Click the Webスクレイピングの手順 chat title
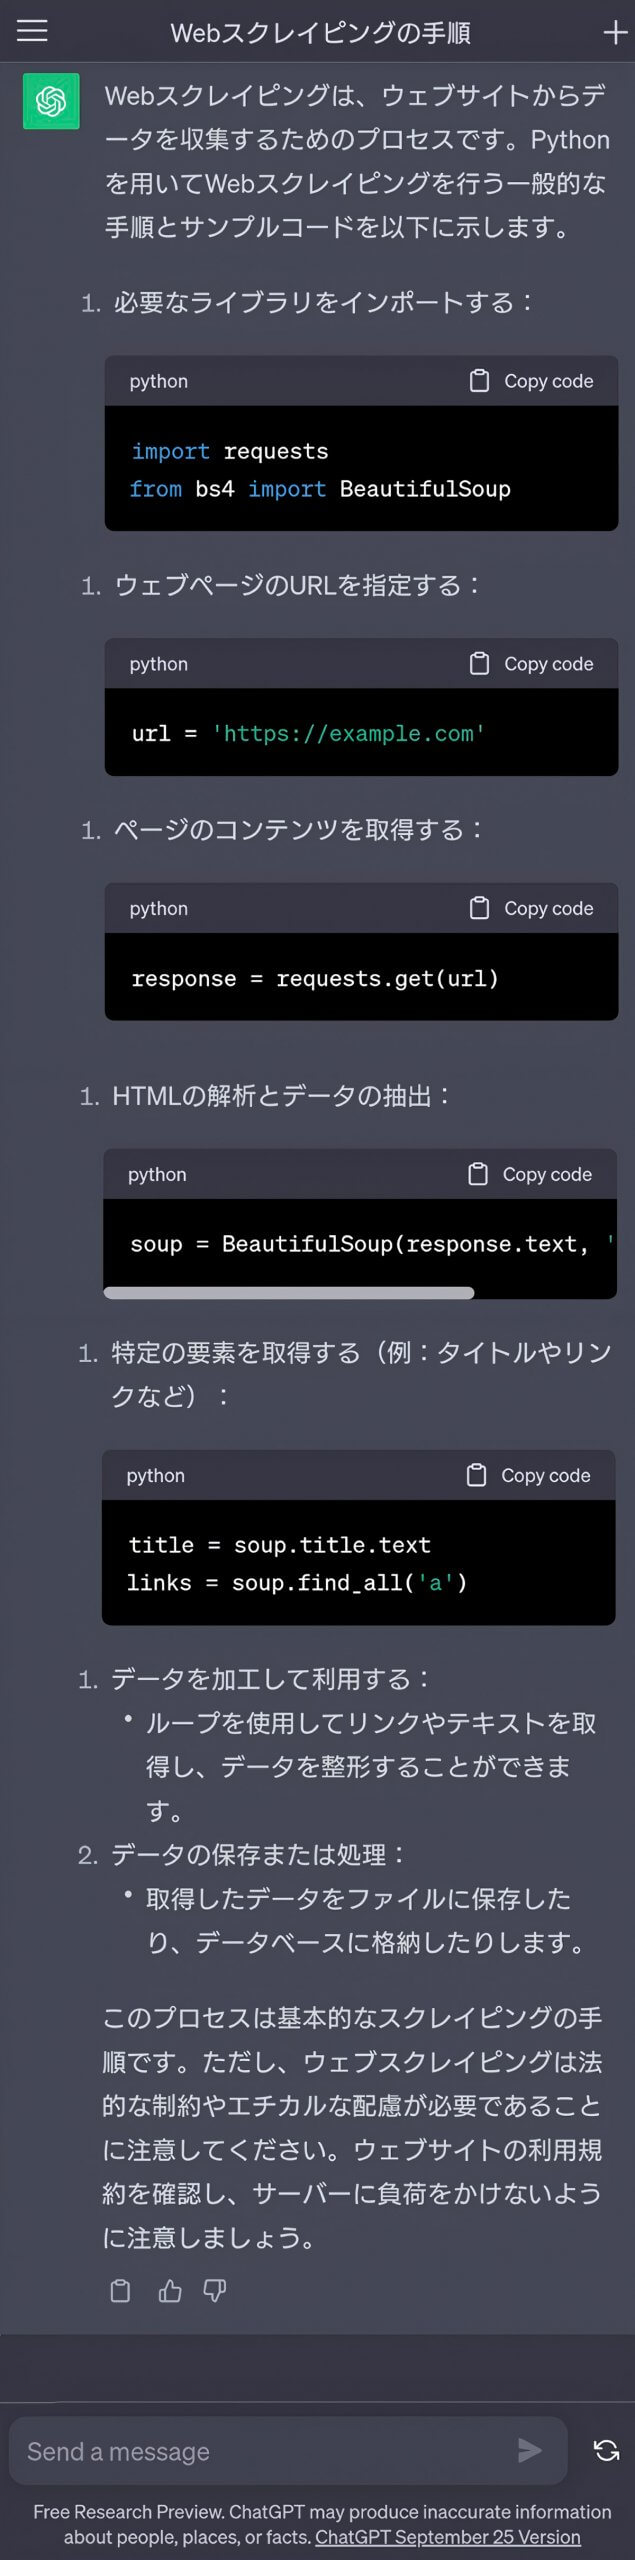The width and height of the screenshot is (635, 2560). (320, 33)
